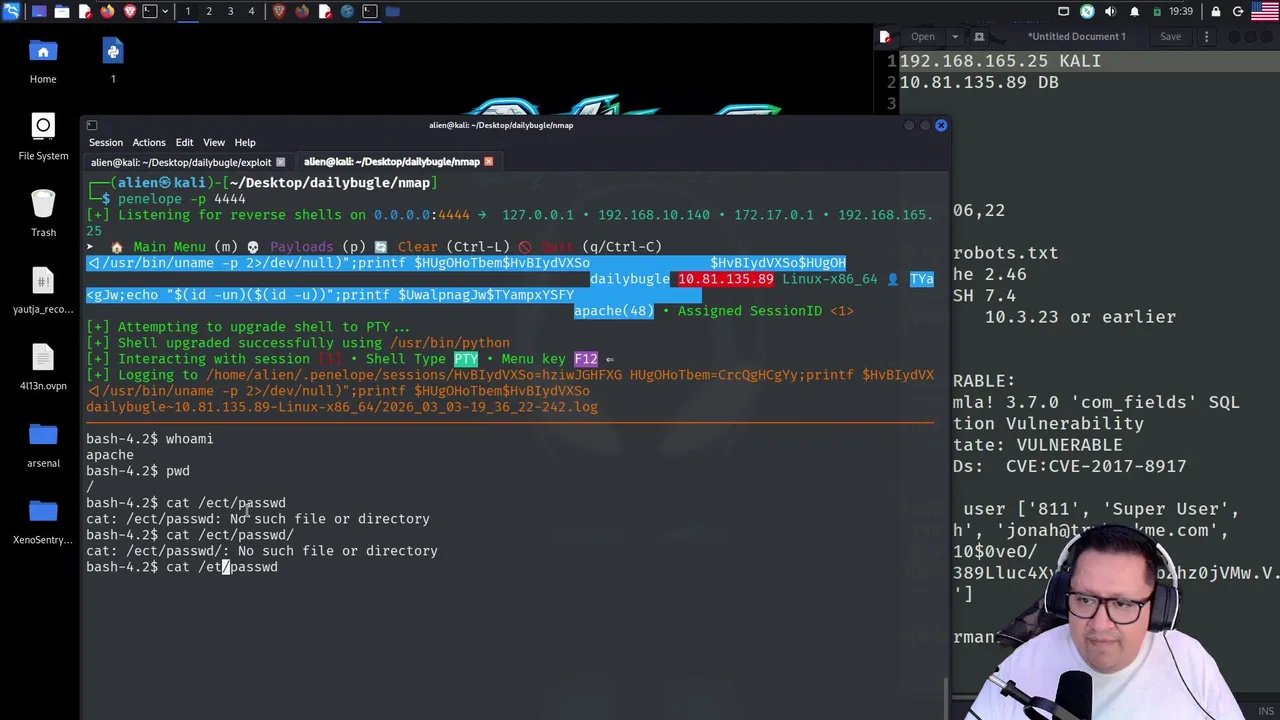The height and width of the screenshot is (720, 1280).
Task: Open the yautja_reco desktop file
Action: point(43,290)
